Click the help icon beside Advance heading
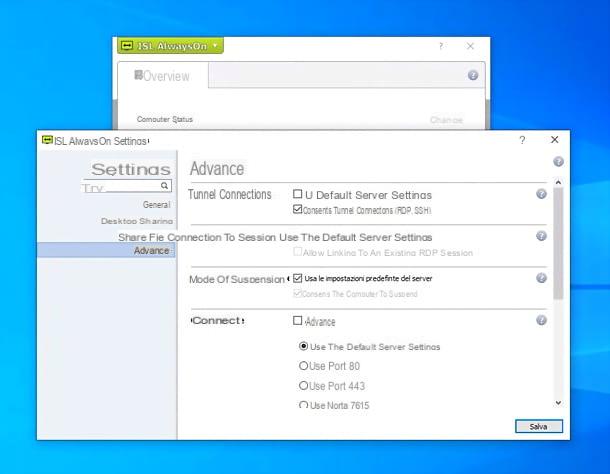 click(x=558, y=162)
